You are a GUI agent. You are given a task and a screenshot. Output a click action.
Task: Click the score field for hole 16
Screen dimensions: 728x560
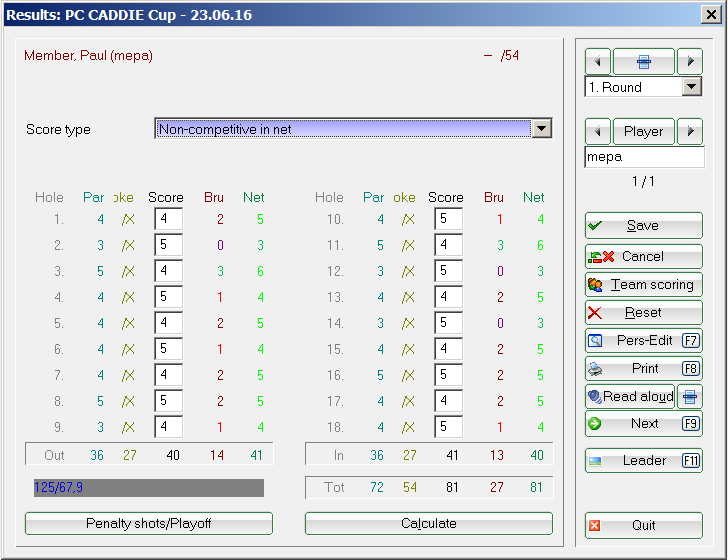coord(448,375)
